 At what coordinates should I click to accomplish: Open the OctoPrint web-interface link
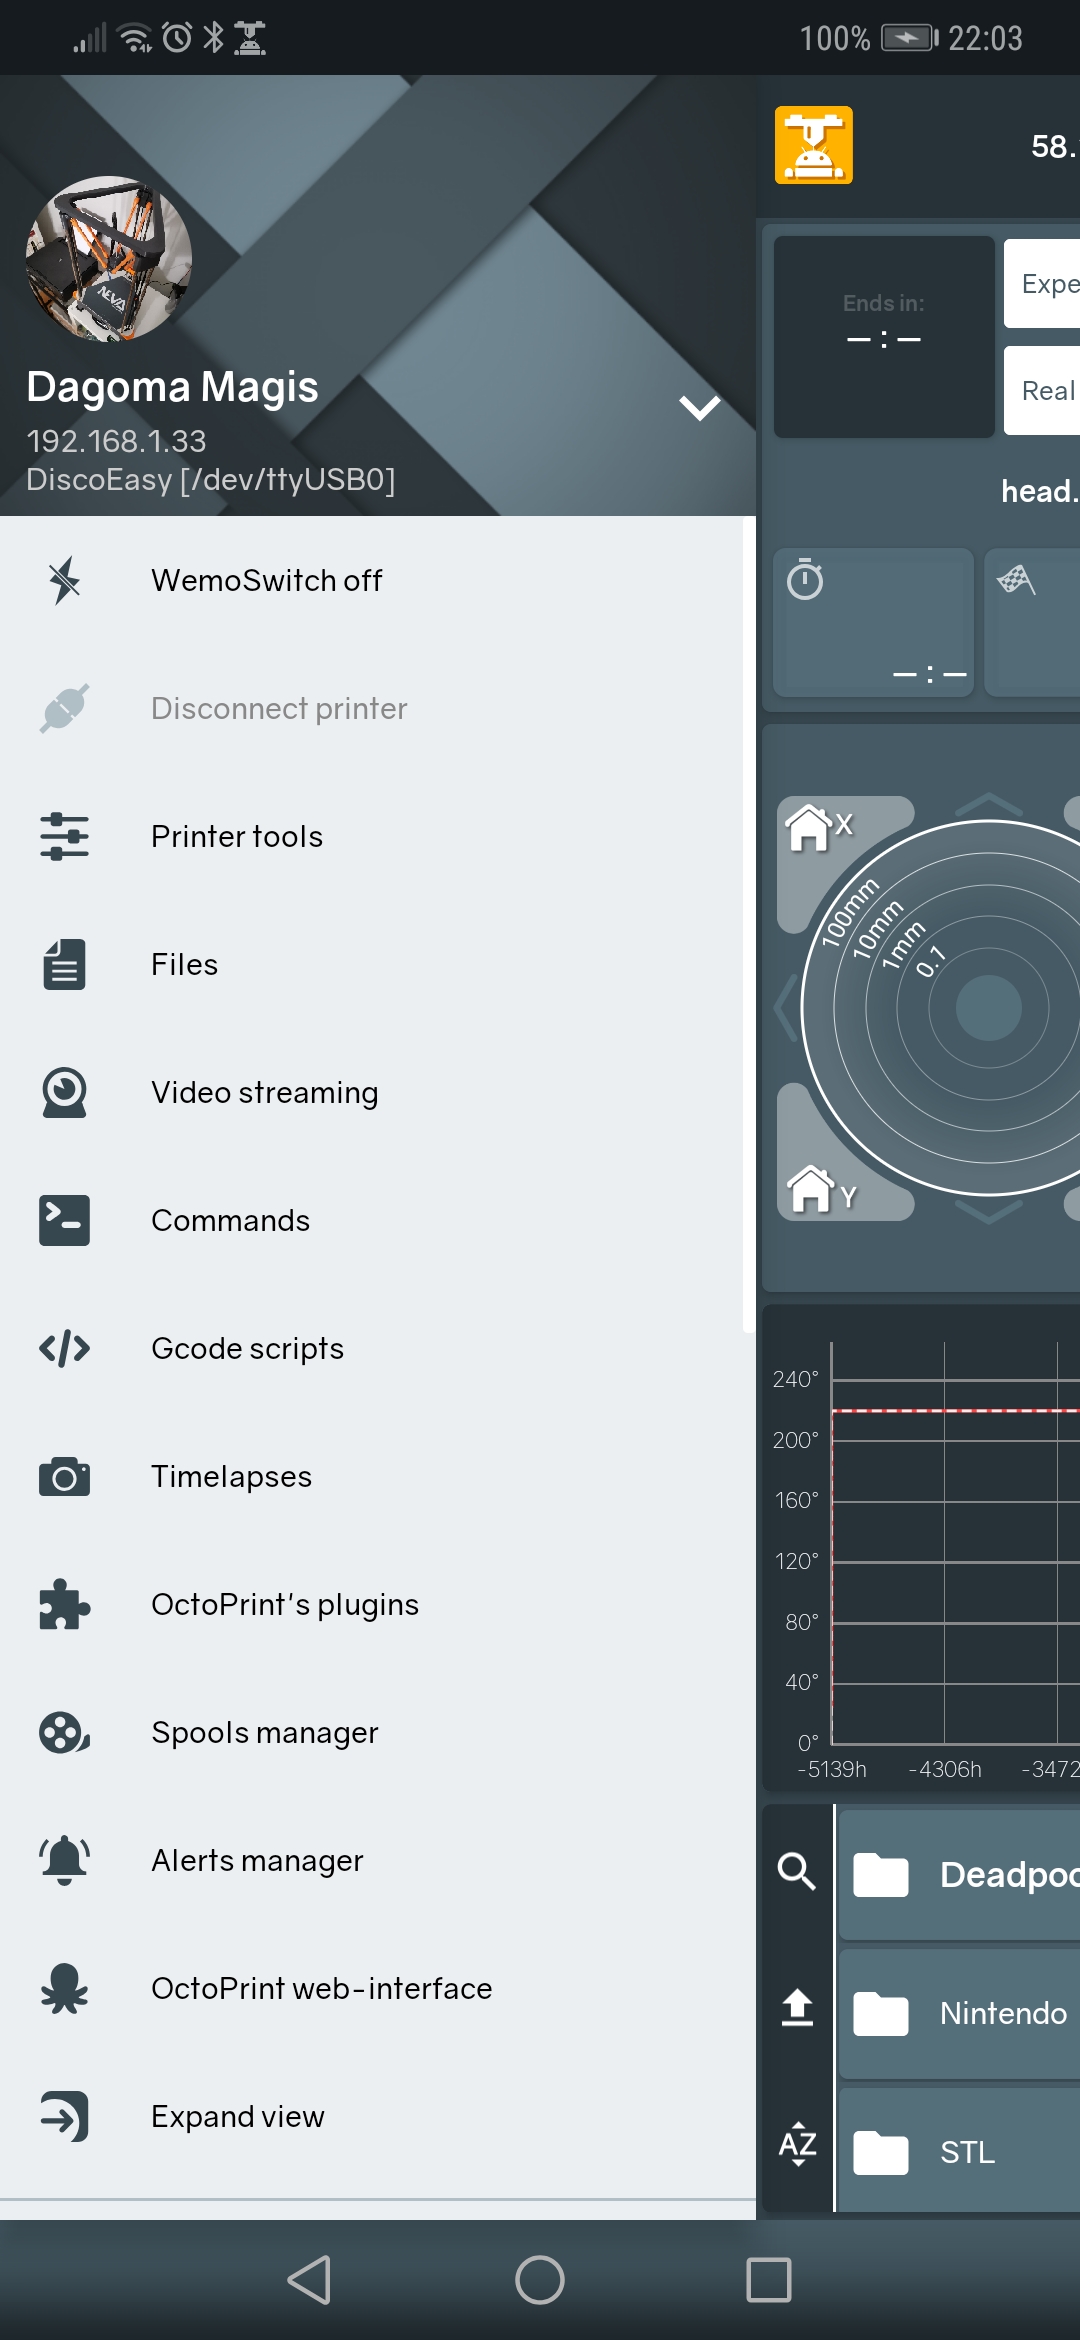(321, 1989)
